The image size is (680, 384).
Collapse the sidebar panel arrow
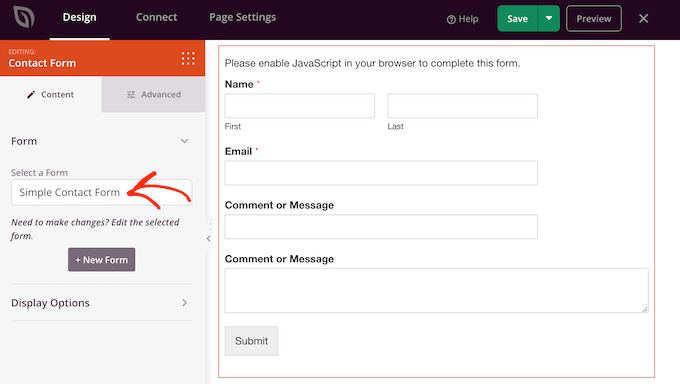pos(209,238)
